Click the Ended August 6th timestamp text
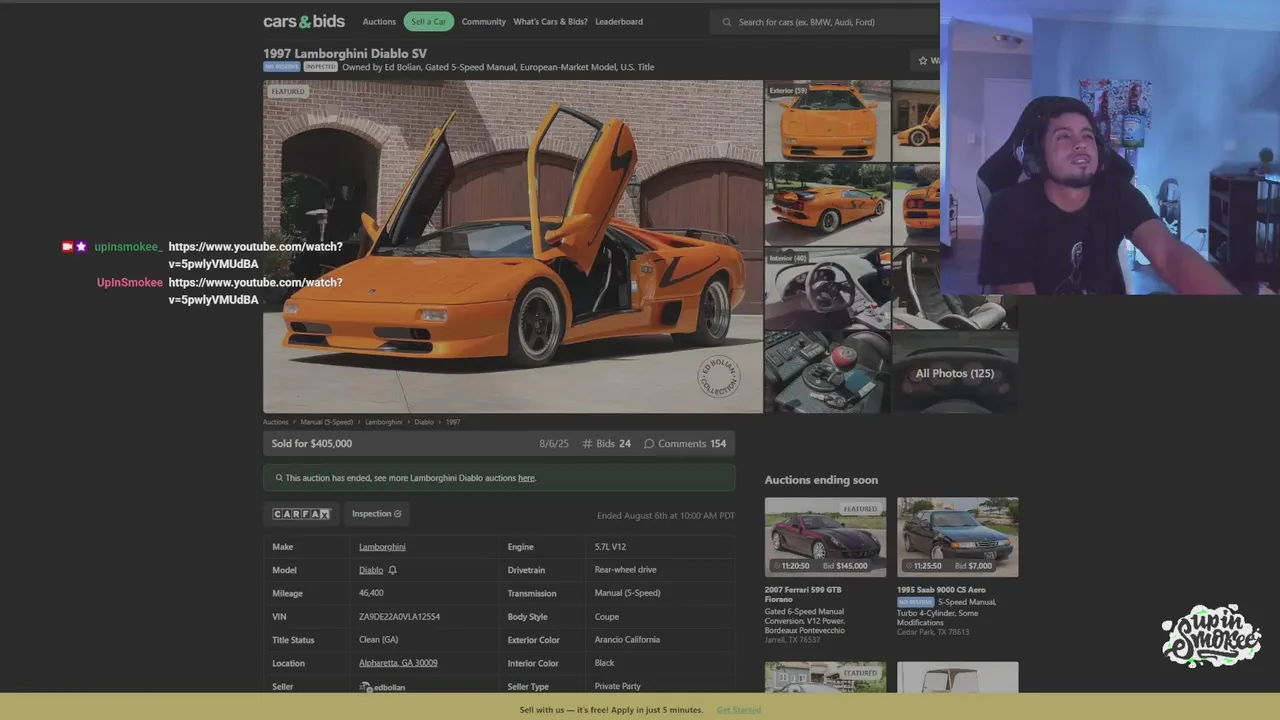Image resolution: width=1280 pixels, height=720 pixels. click(666, 516)
